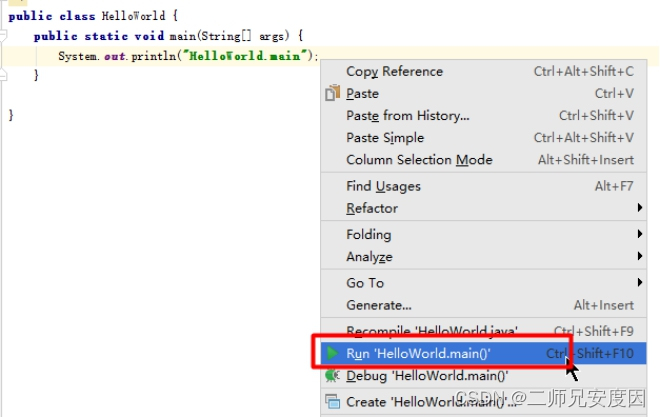660x417 pixels.
Task: Select Debug 'HelloWorld.main()' entry
Action: [483, 375]
